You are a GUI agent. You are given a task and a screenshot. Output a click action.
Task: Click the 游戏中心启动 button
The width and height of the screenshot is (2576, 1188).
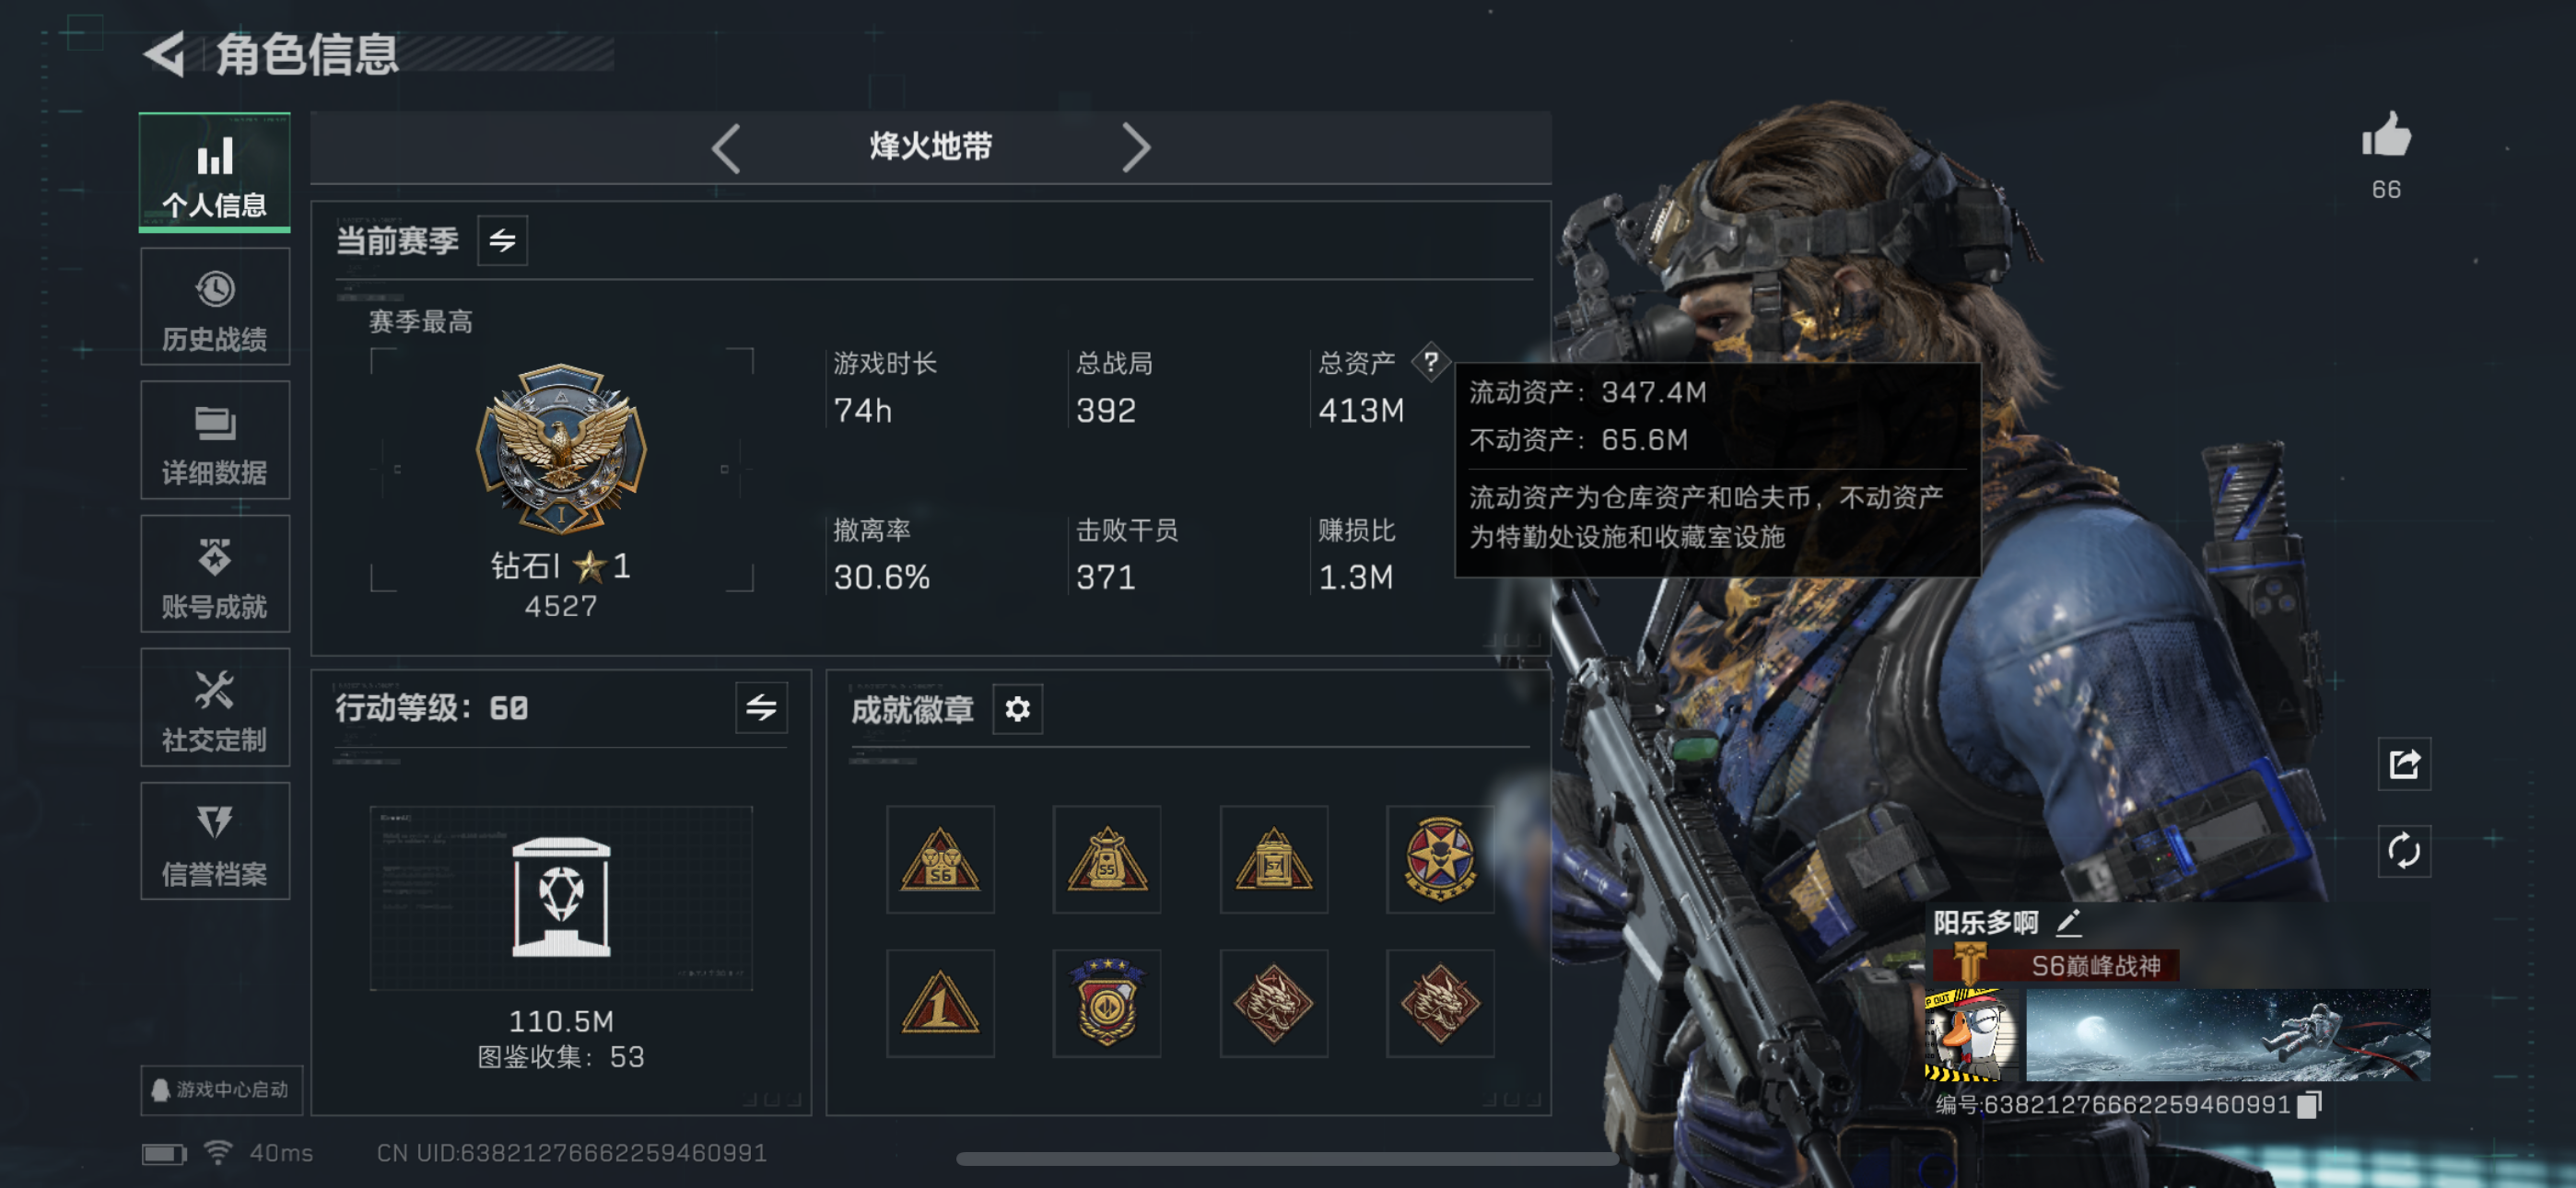pos(221,1090)
